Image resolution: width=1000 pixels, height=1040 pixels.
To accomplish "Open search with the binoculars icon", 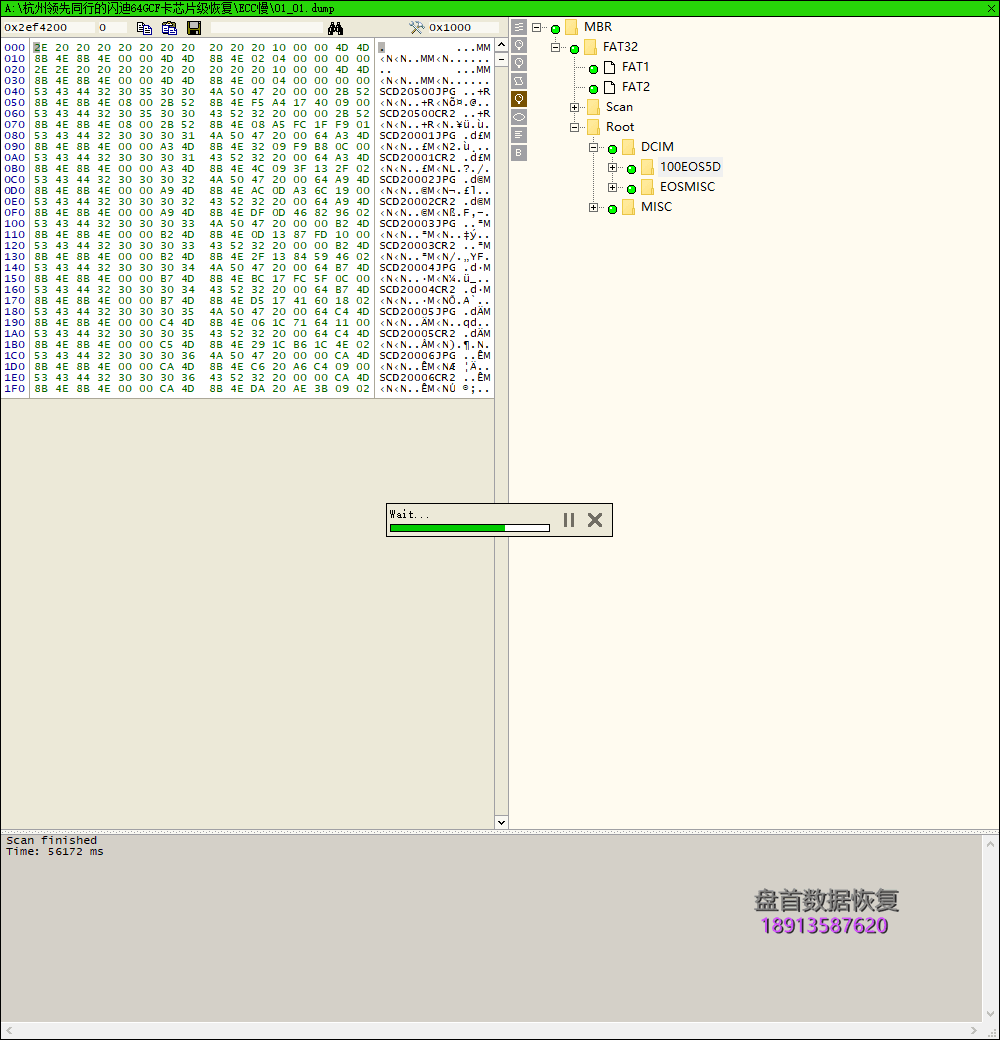I will pos(336,28).
